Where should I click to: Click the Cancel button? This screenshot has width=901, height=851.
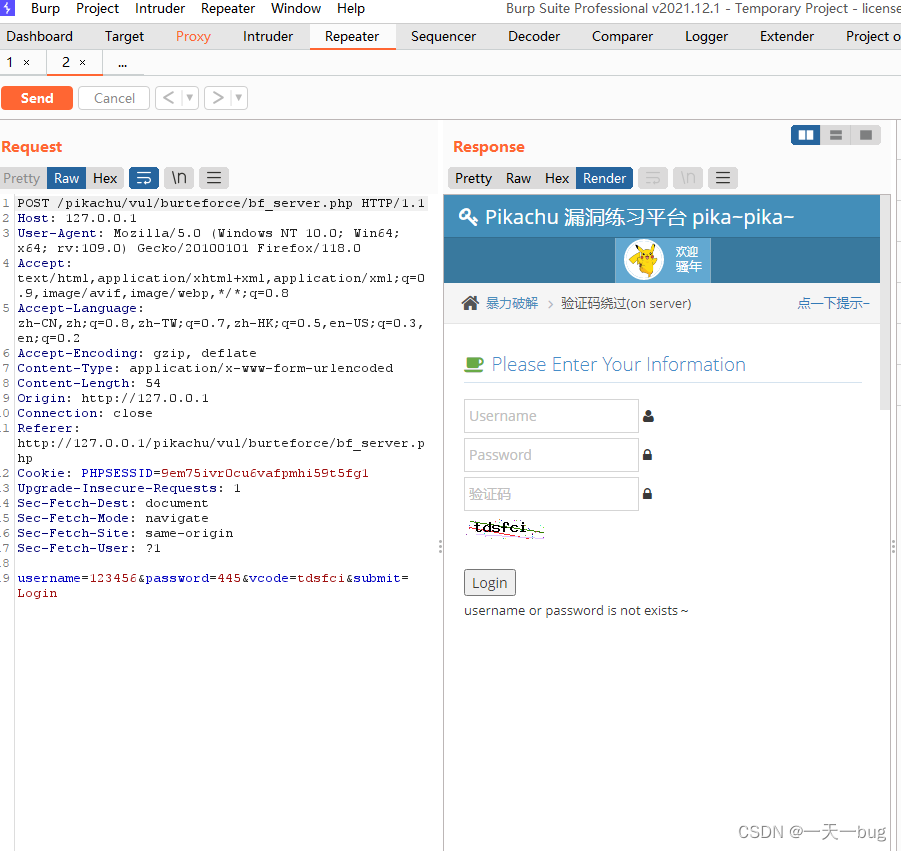coord(114,98)
